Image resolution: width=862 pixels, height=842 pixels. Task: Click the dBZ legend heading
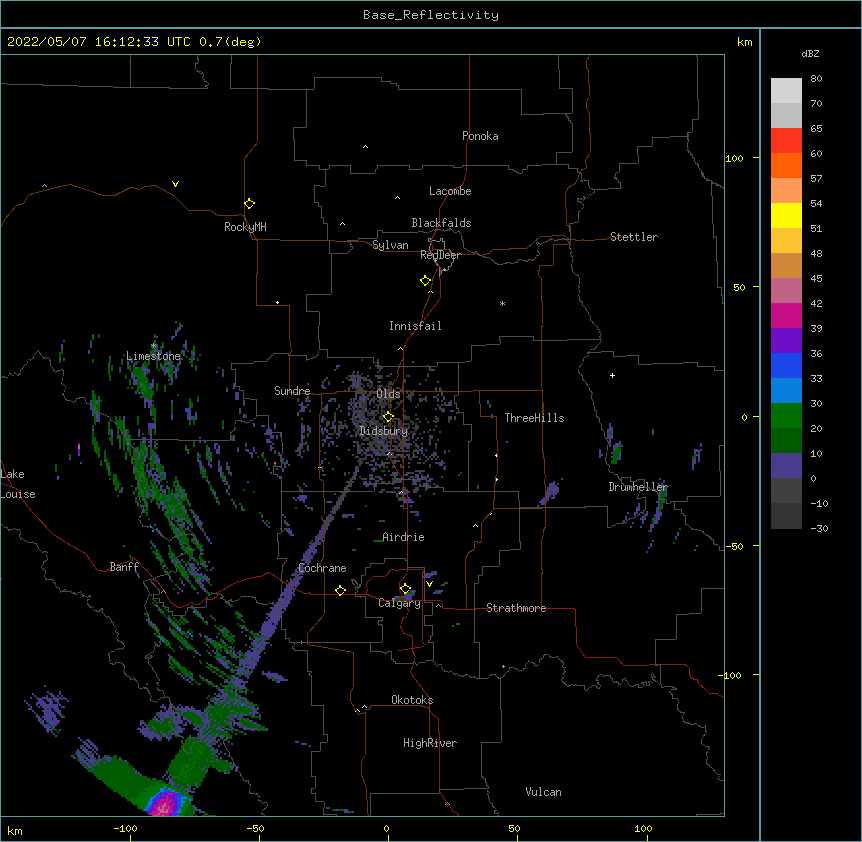[x=810, y=53]
